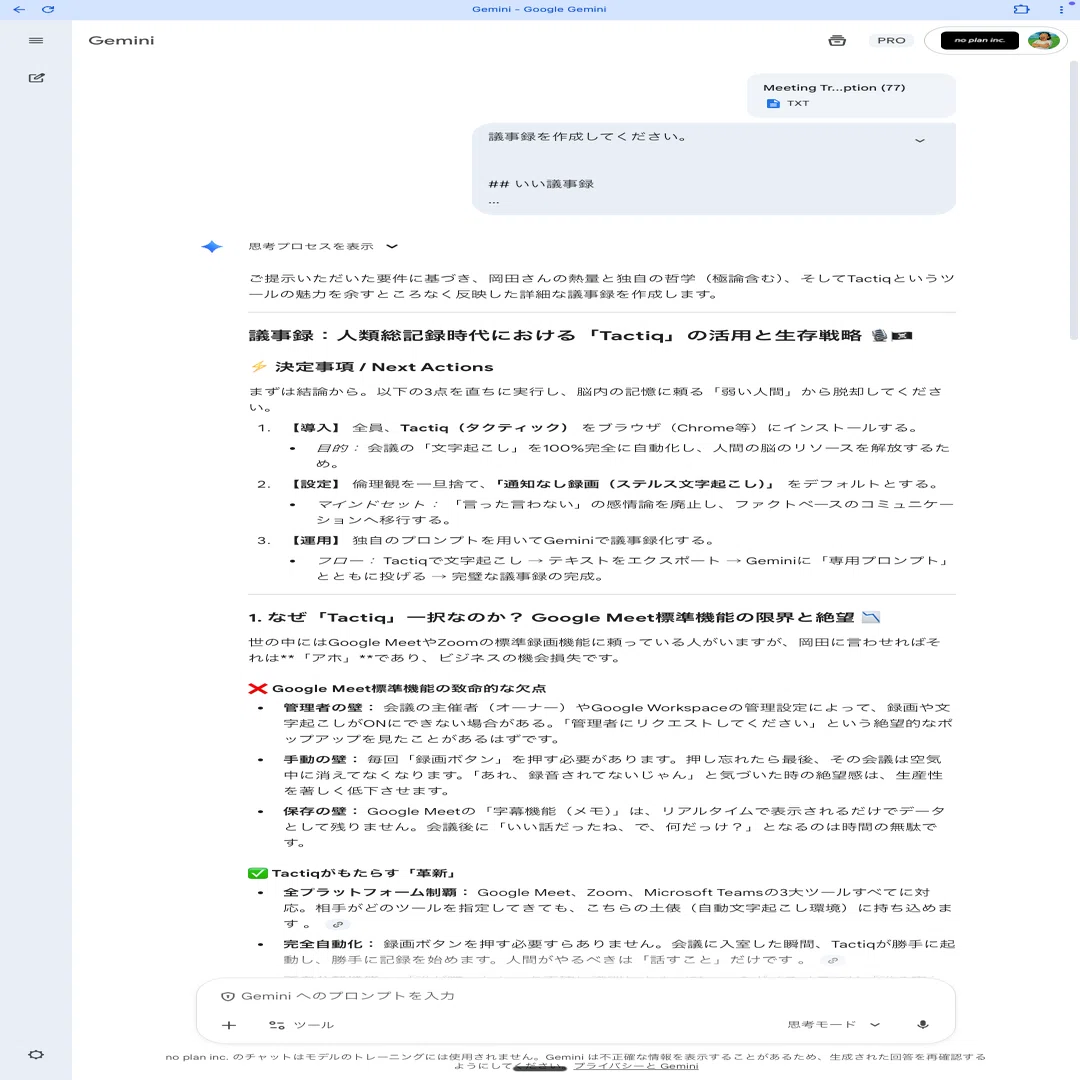Click the plus button to add files
This screenshot has width=1080, height=1080.
click(x=229, y=1025)
